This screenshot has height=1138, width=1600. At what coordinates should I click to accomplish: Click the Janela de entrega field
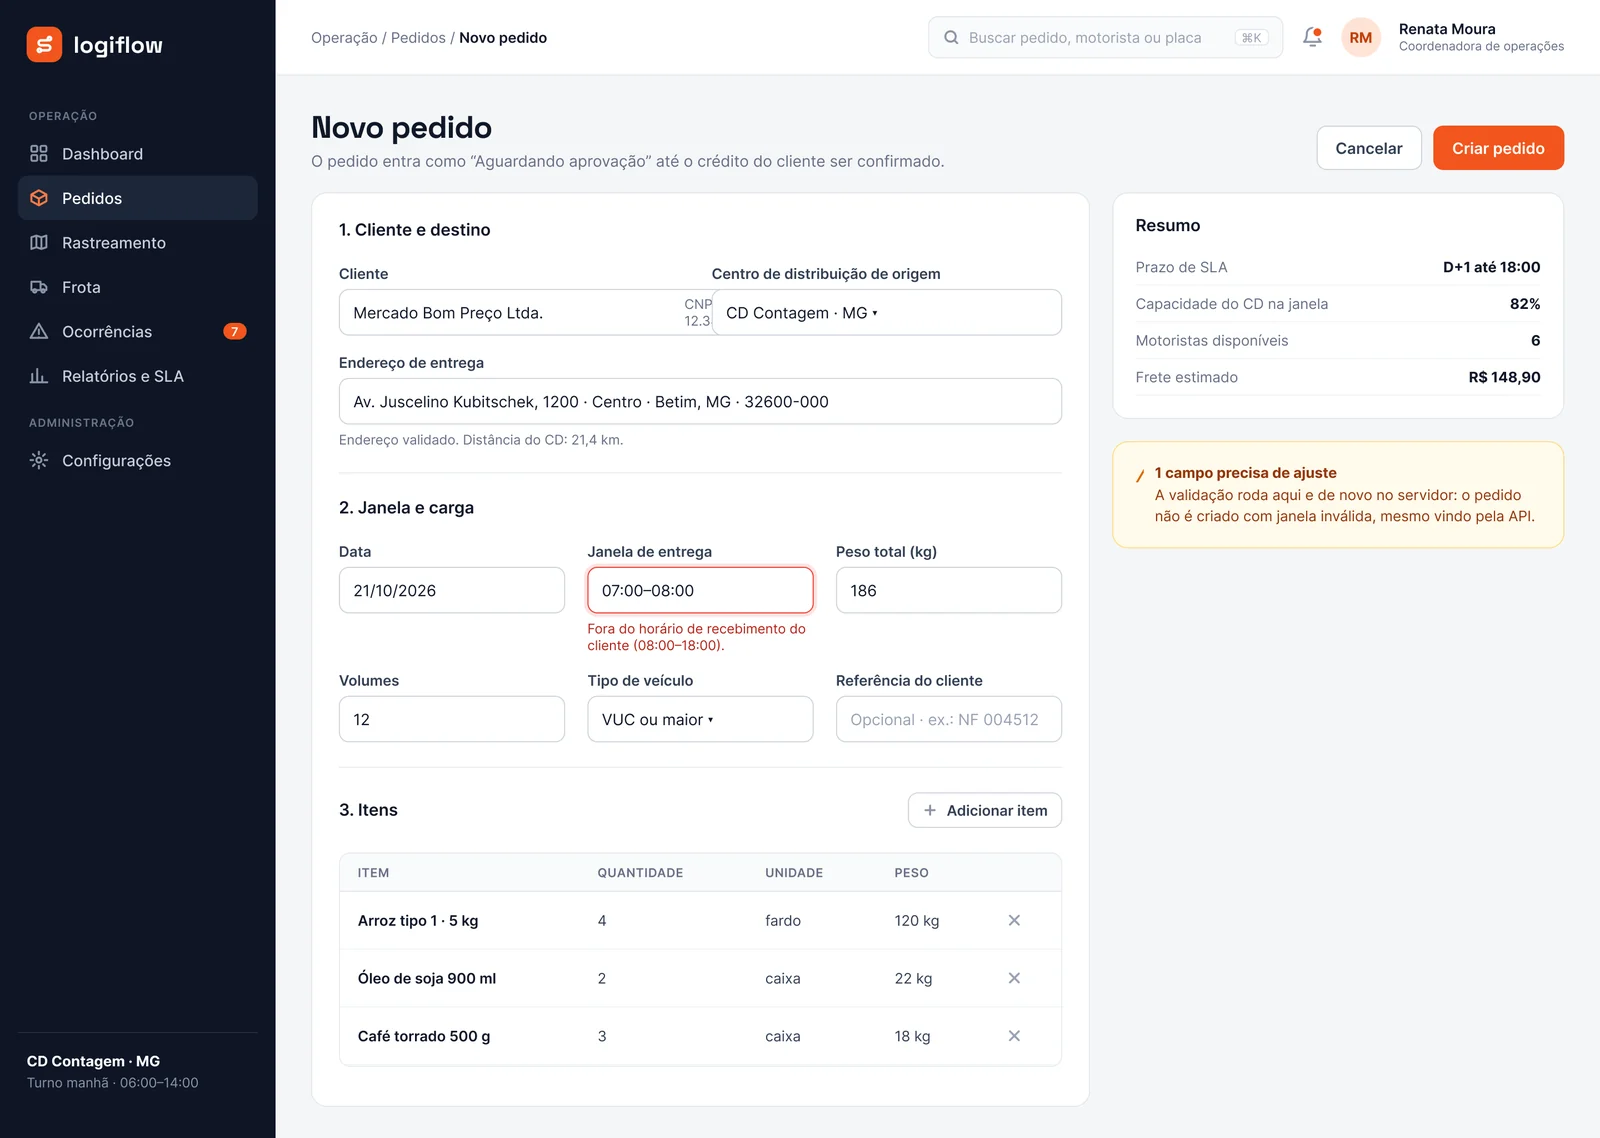(700, 590)
